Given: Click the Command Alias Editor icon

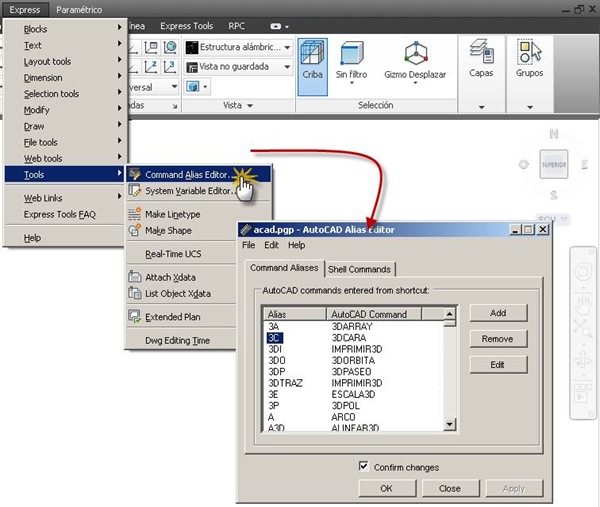Looking at the screenshot, I should (135, 174).
